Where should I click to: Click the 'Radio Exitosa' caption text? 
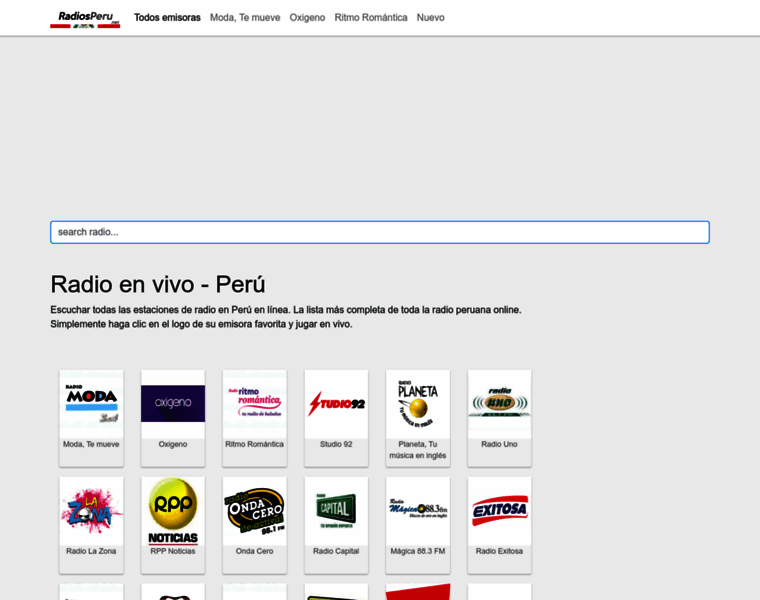pos(499,551)
